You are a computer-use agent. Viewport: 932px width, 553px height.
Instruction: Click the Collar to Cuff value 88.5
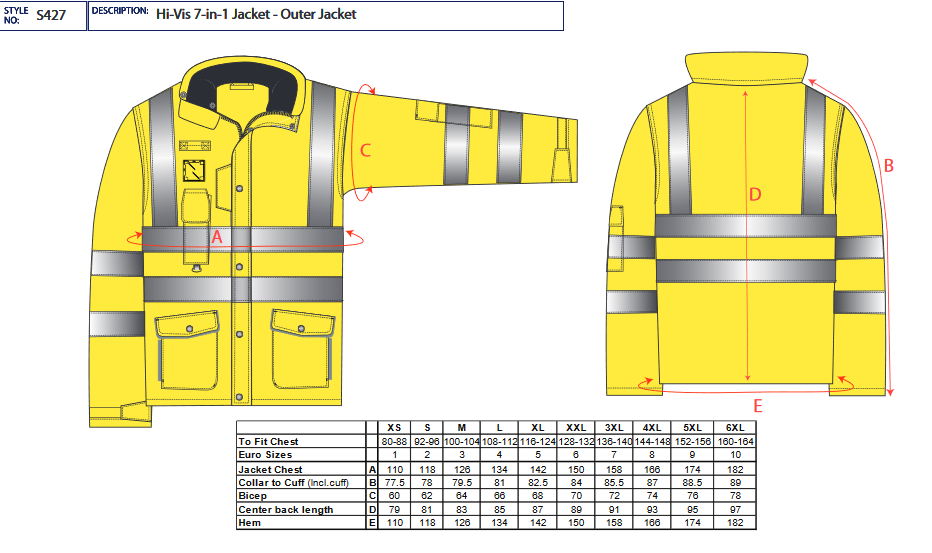click(x=692, y=483)
